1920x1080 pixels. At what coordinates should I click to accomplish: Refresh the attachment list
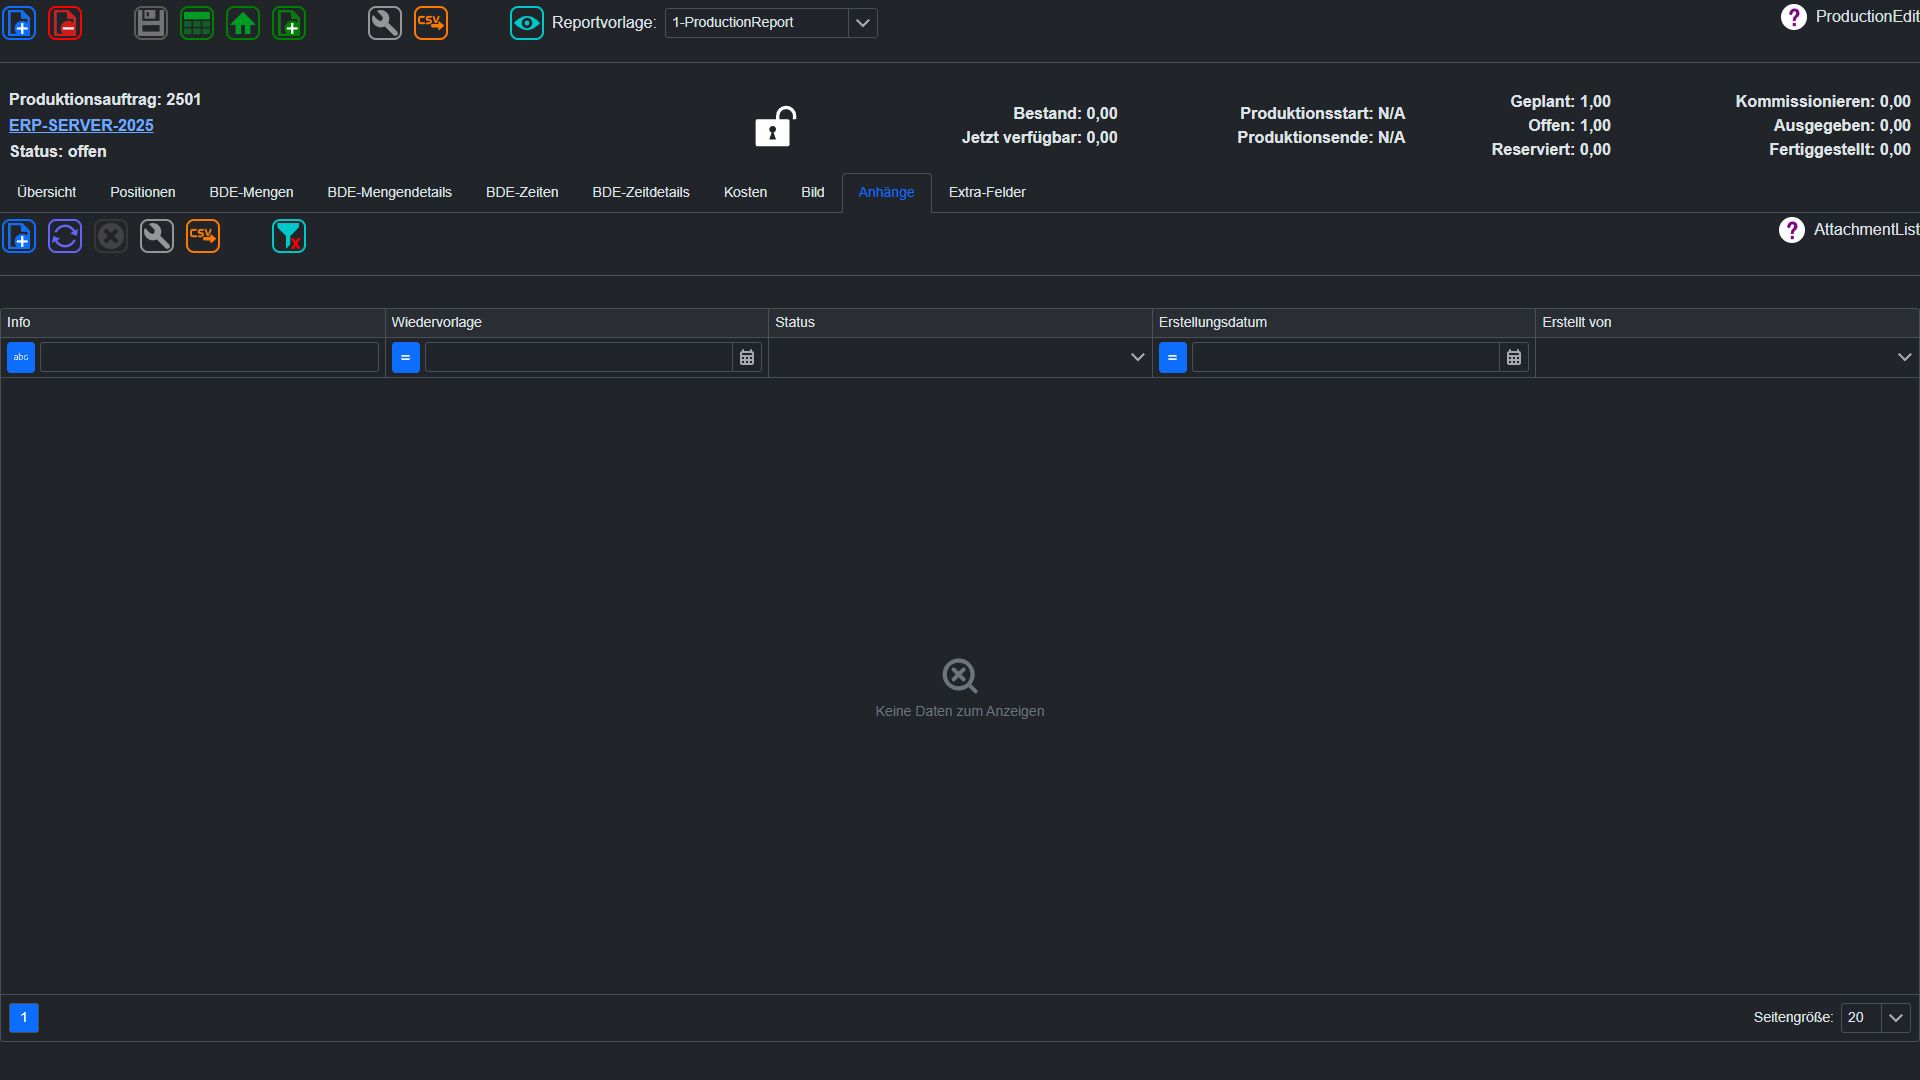(x=65, y=237)
